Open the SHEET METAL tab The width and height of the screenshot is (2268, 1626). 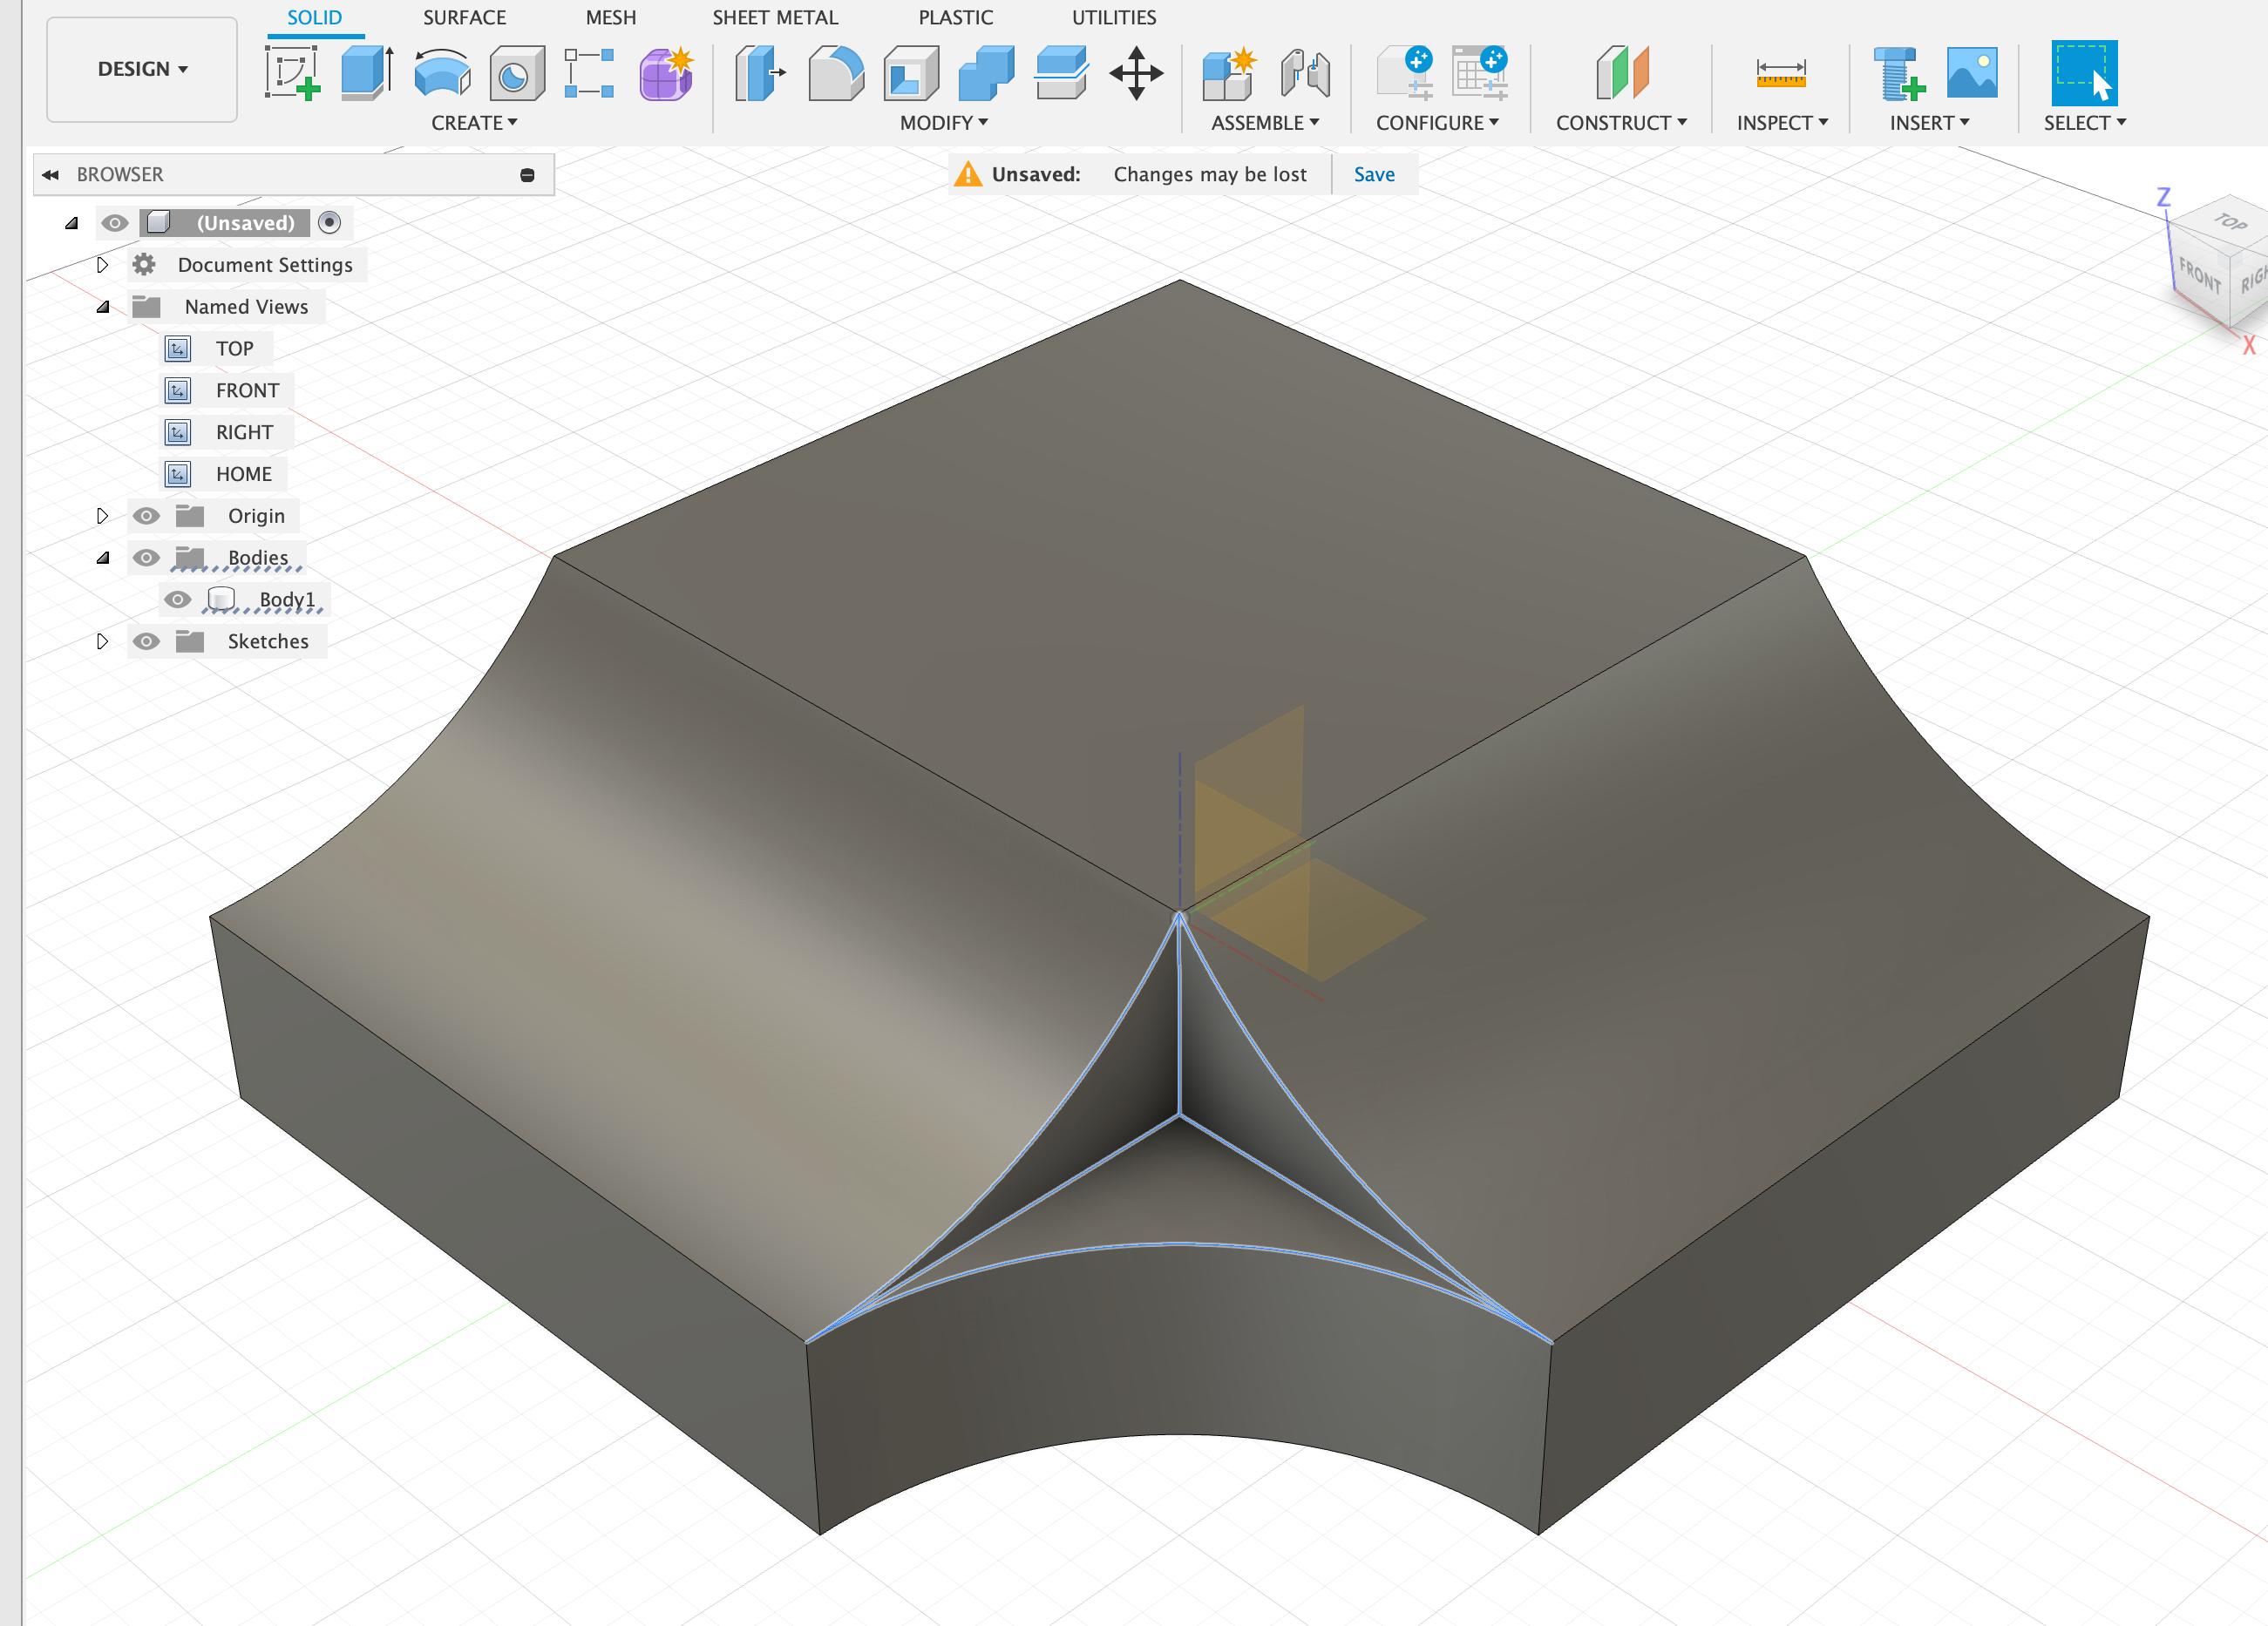[x=775, y=17]
